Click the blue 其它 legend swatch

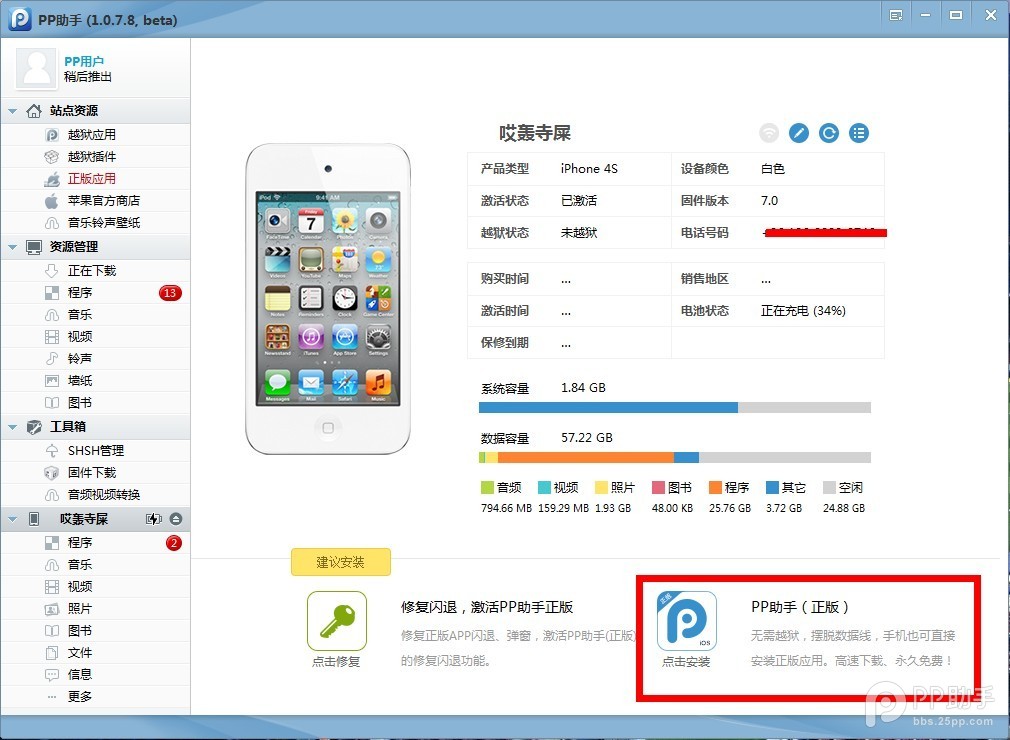[772, 488]
